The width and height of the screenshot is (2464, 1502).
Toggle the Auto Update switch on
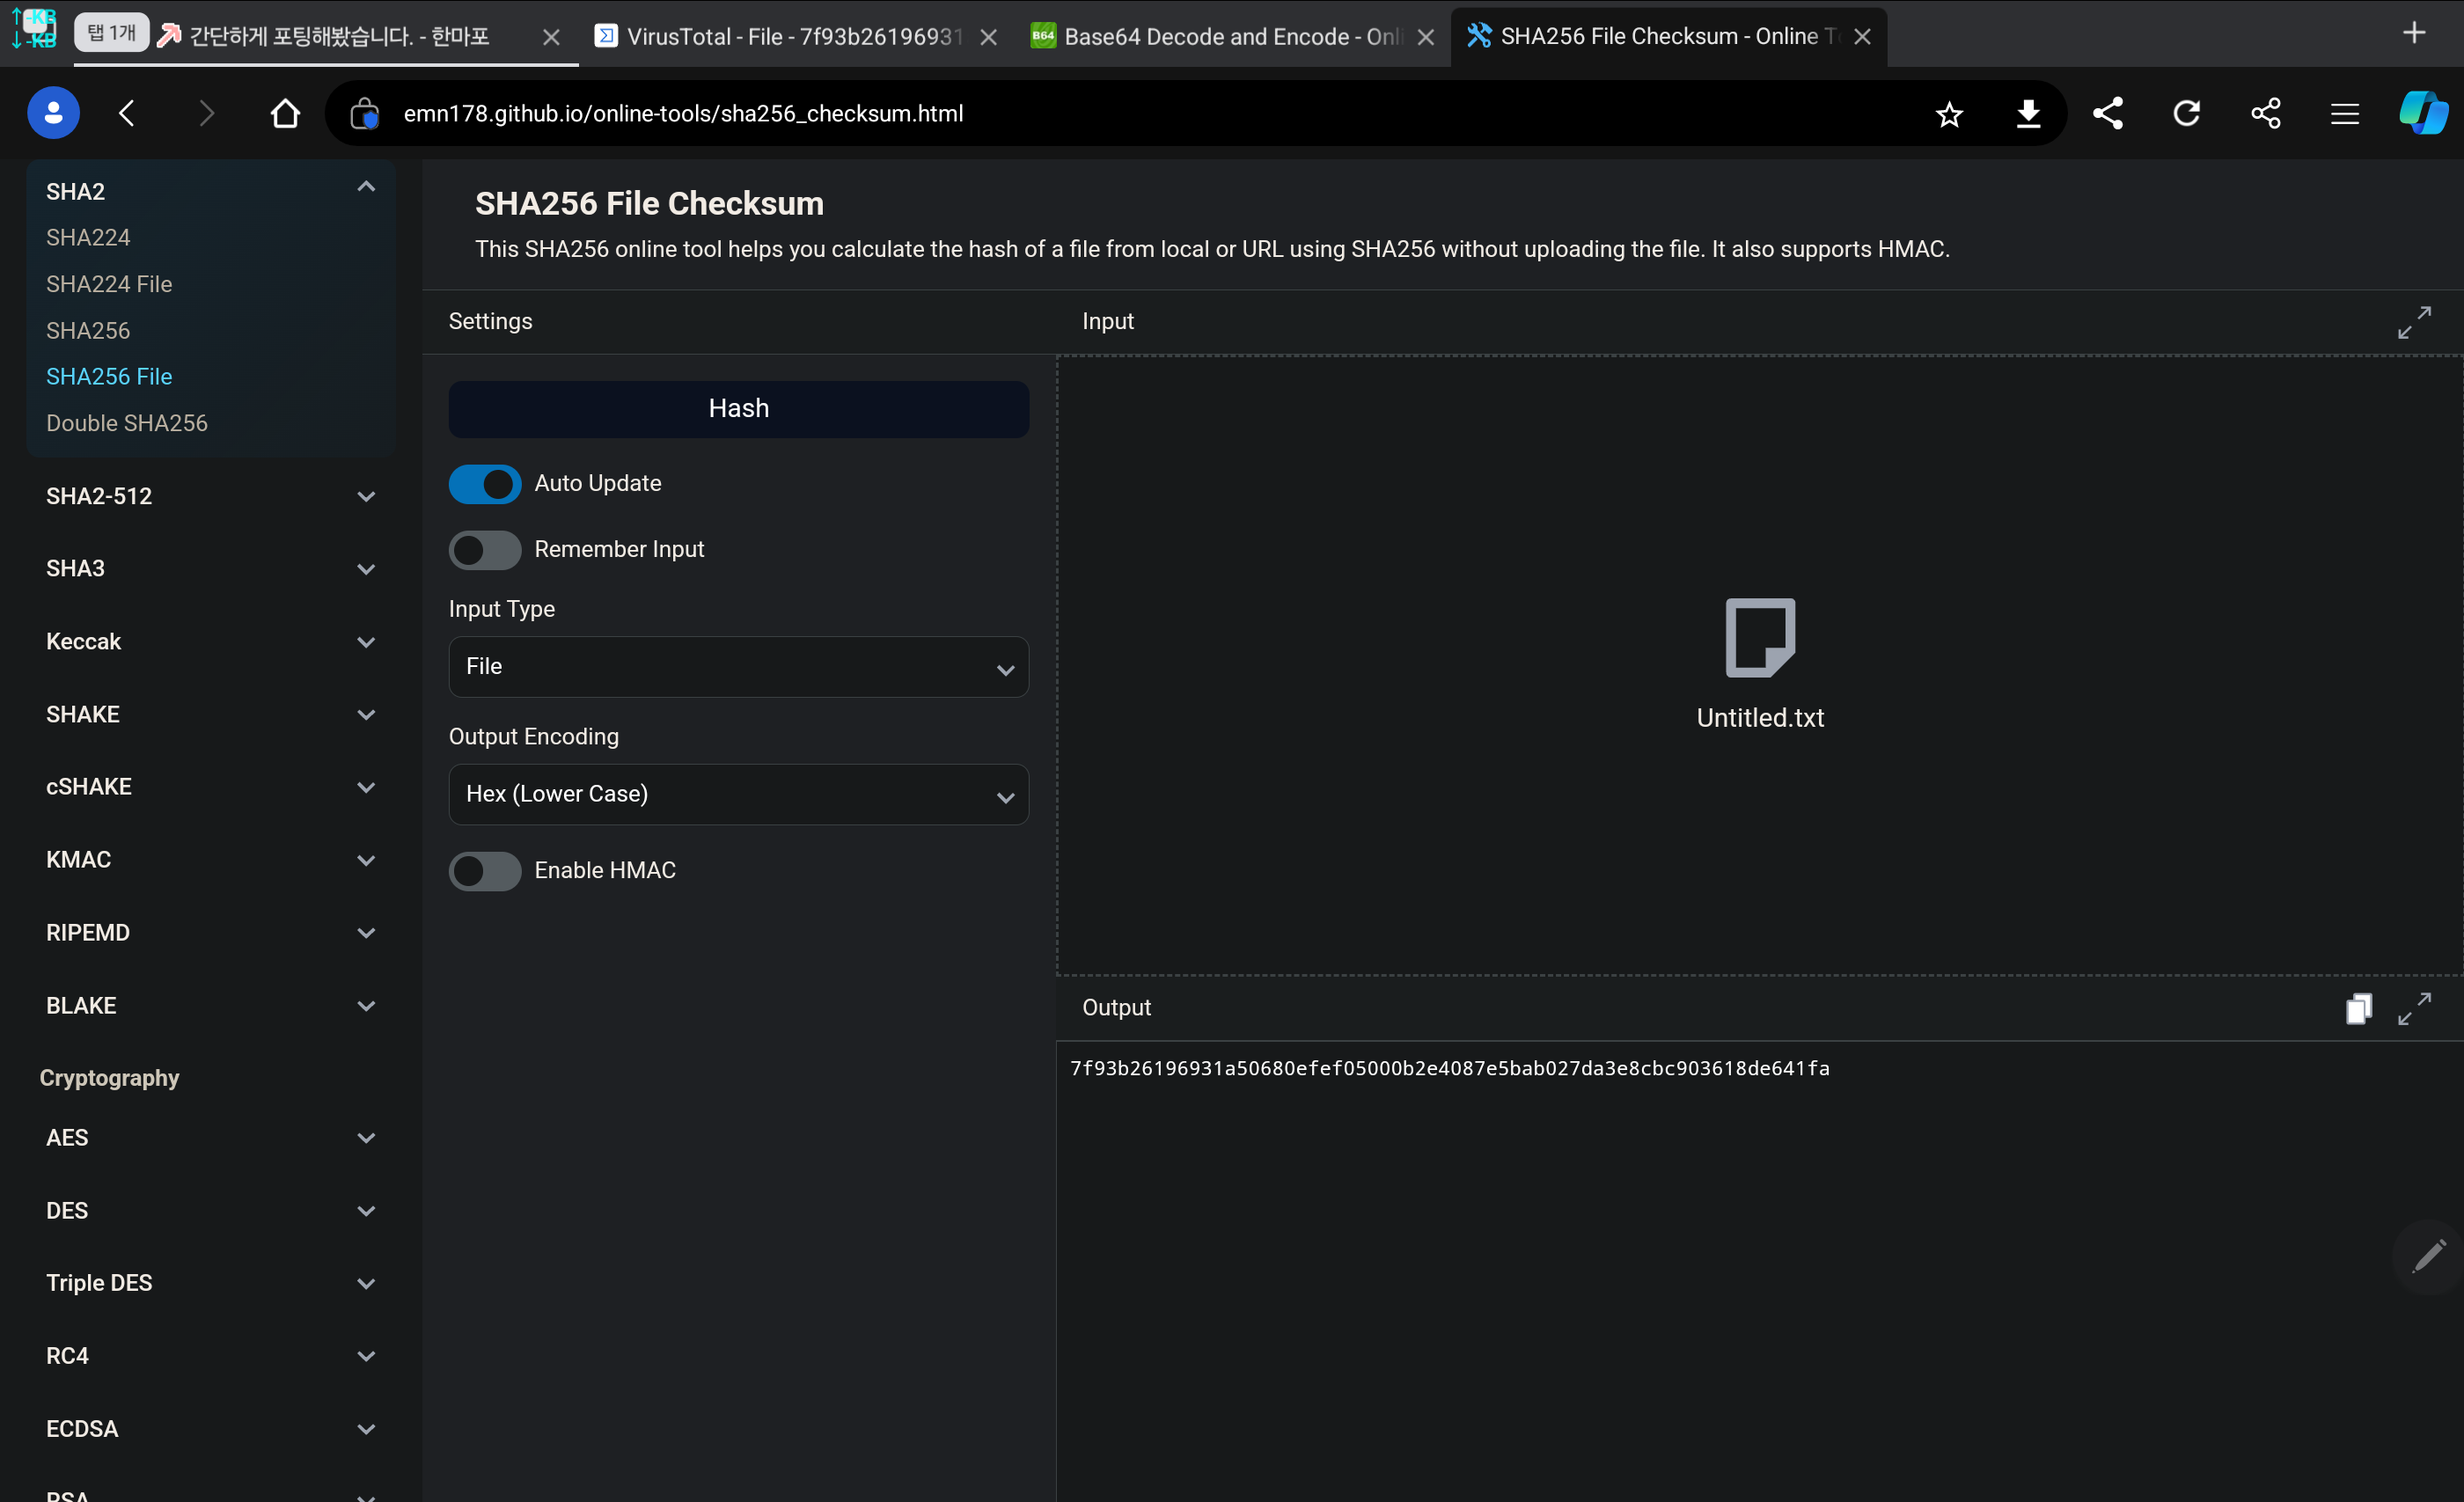point(484,484)
